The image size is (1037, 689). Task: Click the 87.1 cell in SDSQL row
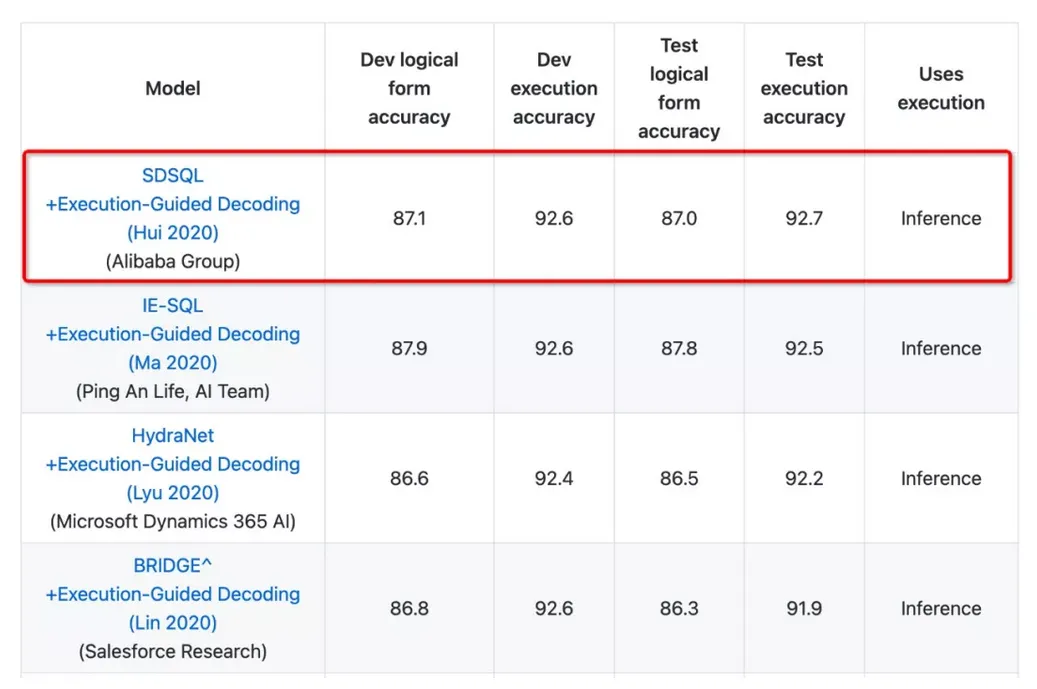(x=409, y=218)
